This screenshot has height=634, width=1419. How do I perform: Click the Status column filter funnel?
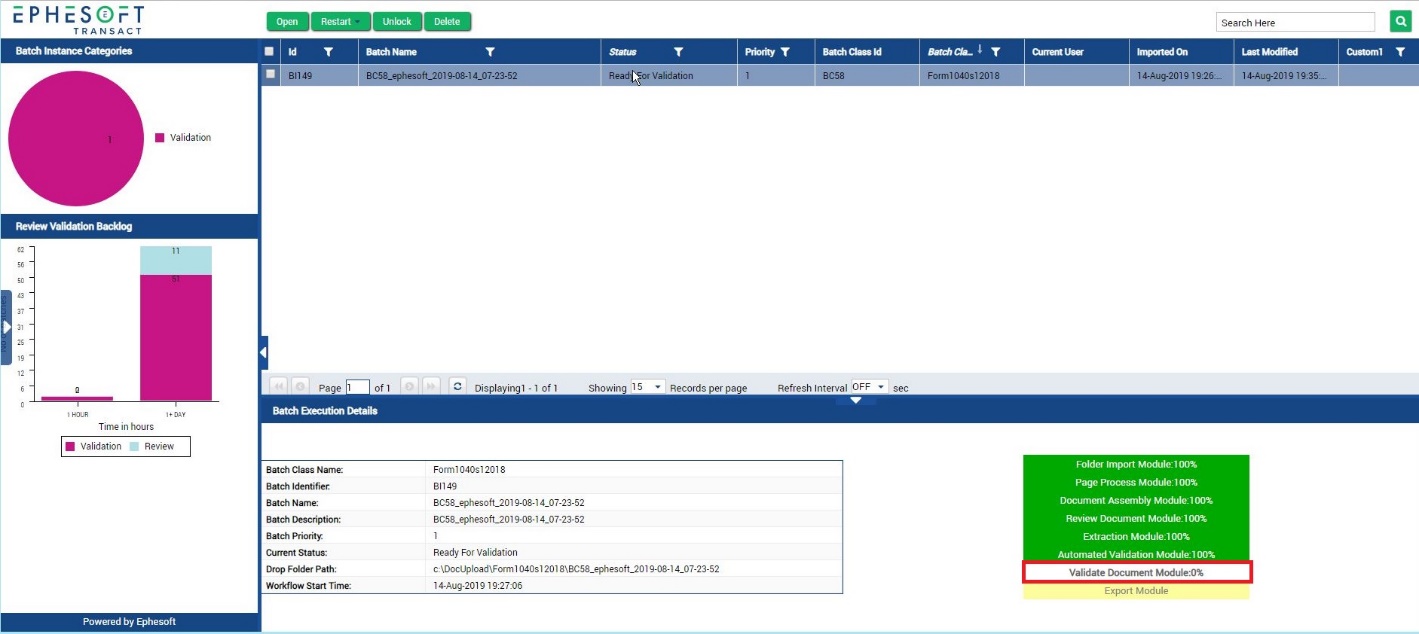[678, 52]
